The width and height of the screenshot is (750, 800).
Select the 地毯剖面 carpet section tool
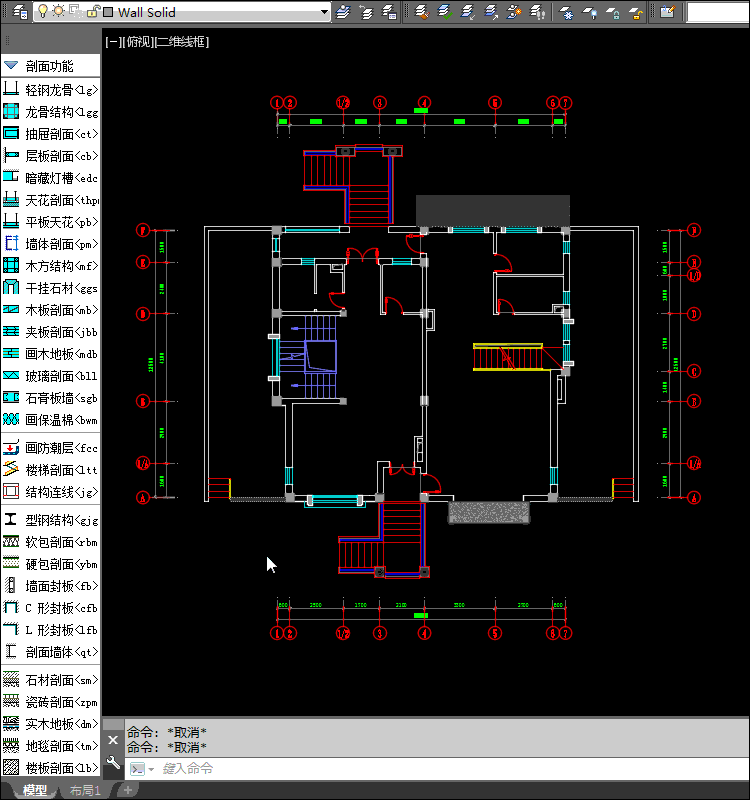tap(50, 745)
